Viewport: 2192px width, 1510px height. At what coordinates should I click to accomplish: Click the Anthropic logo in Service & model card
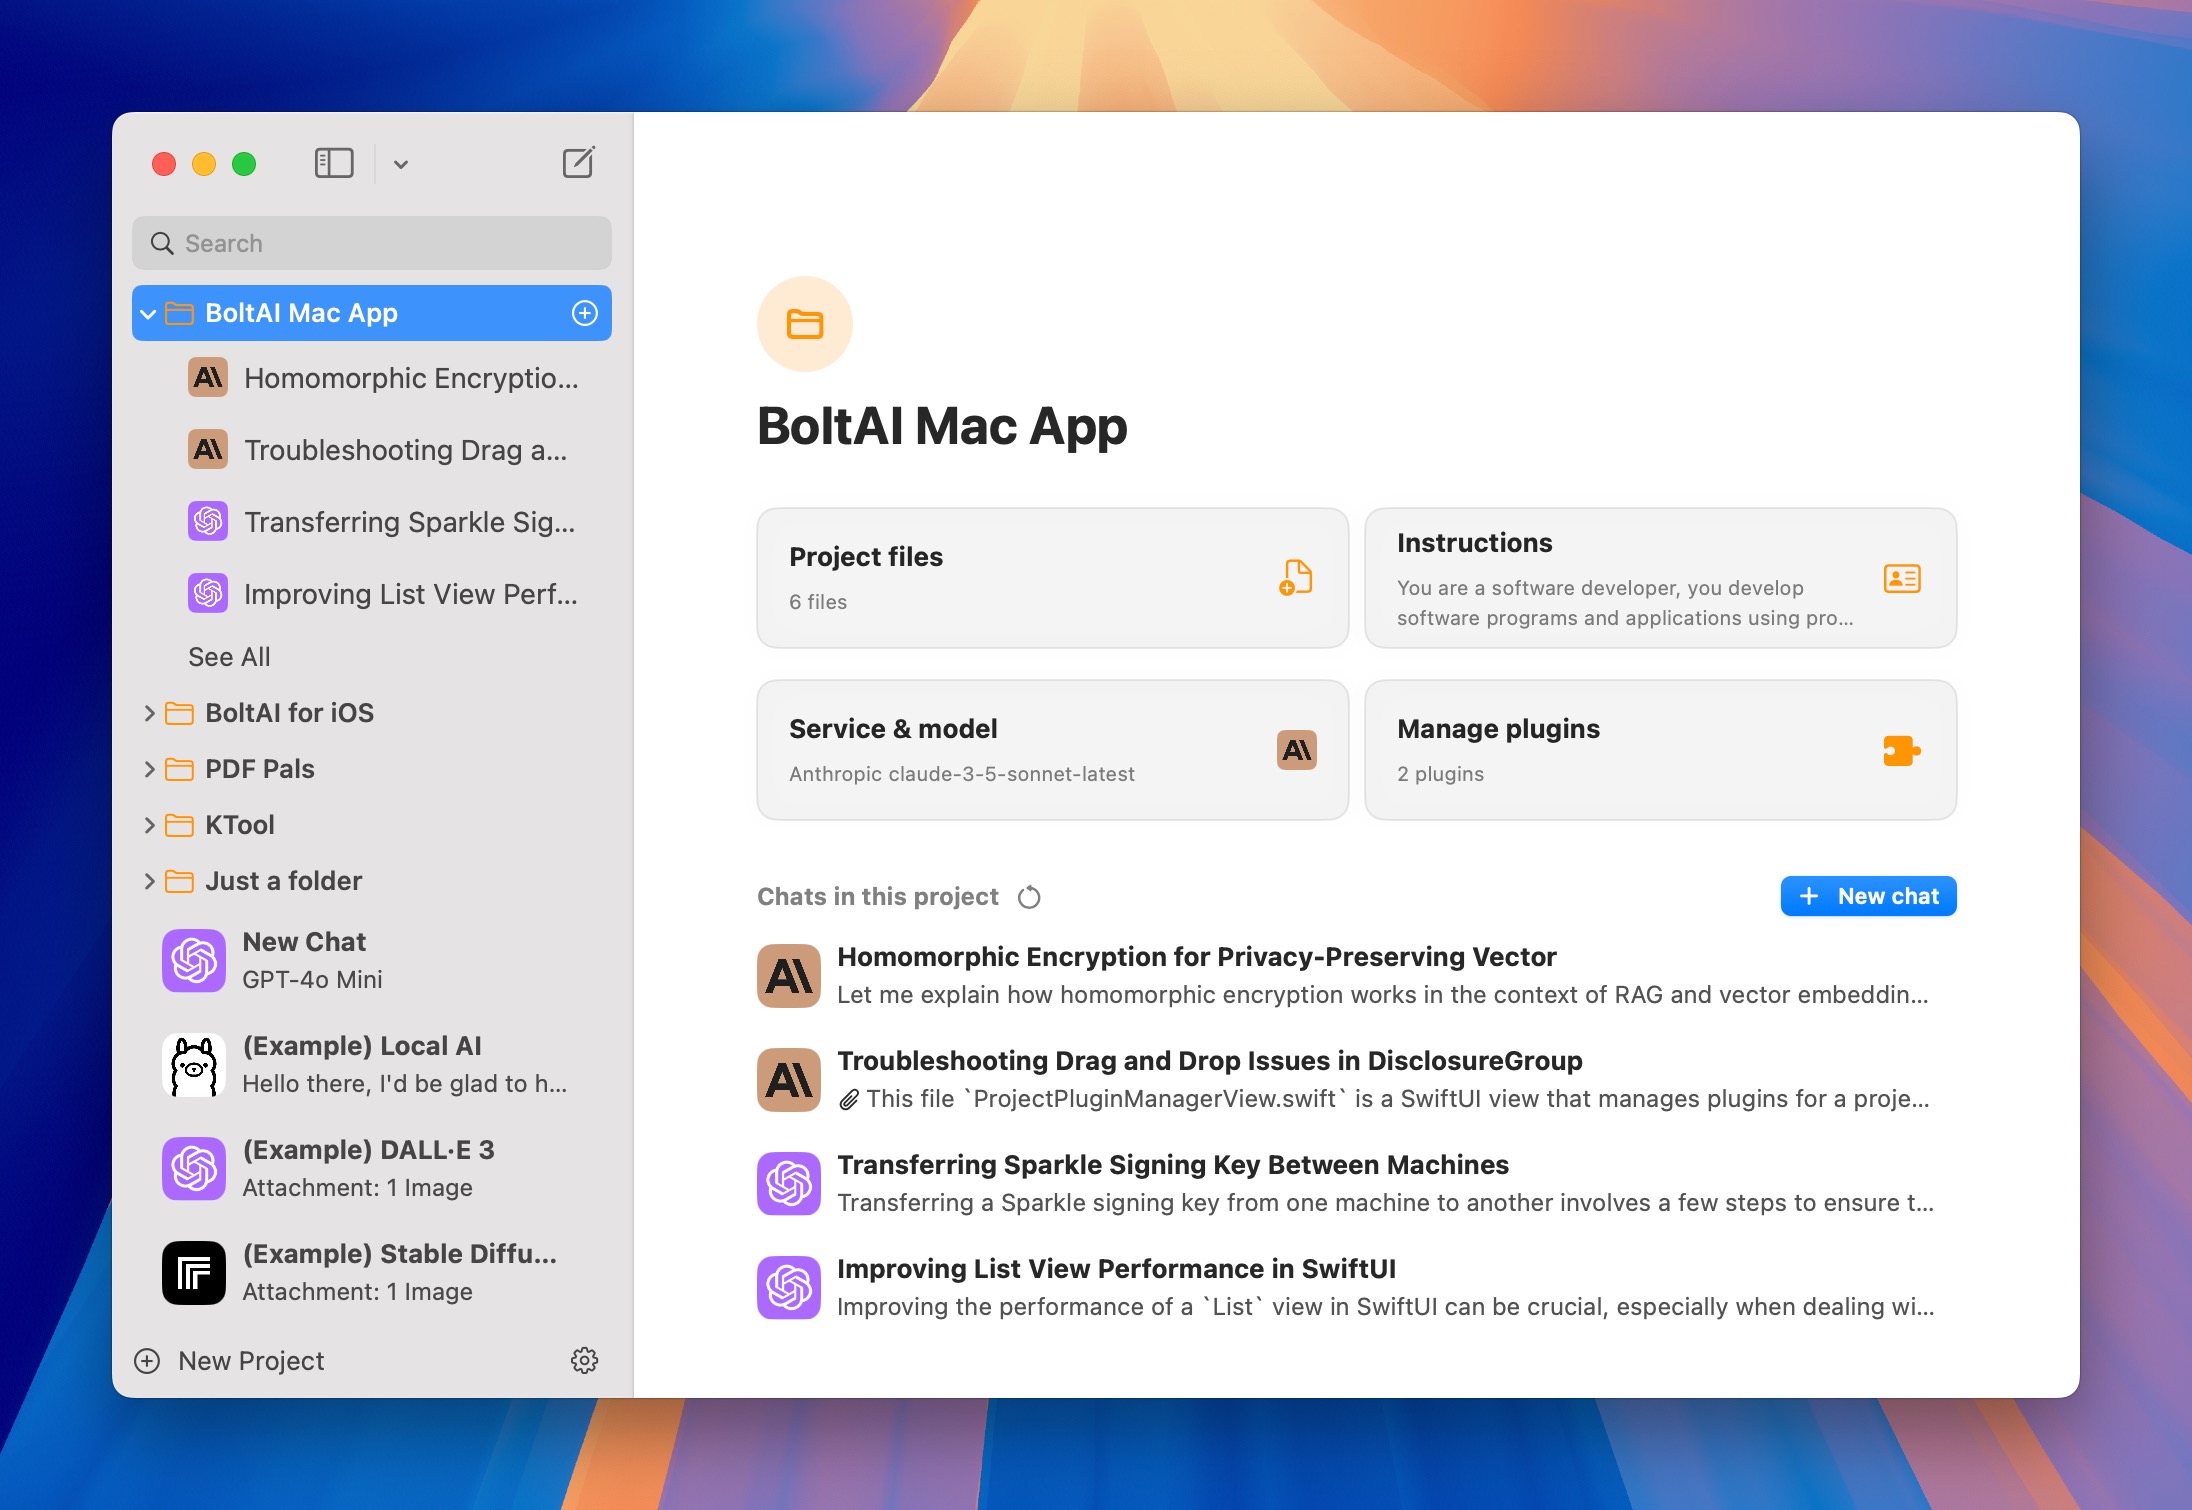pyautogui.click(x=1296, y=750)
